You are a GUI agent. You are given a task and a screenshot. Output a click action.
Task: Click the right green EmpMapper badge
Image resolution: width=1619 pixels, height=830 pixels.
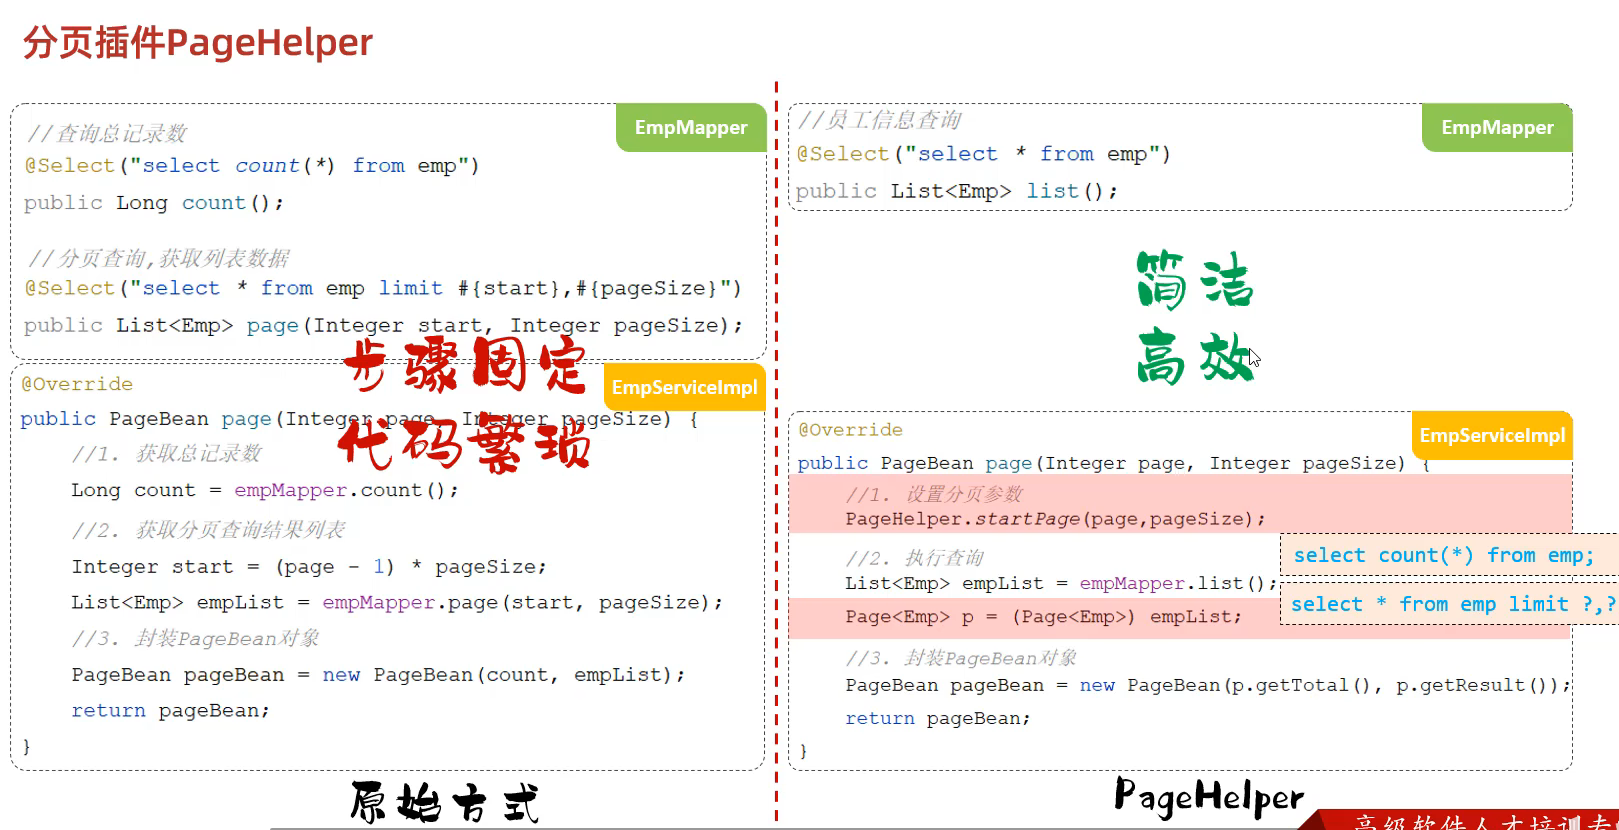(x=1496, y=128)
